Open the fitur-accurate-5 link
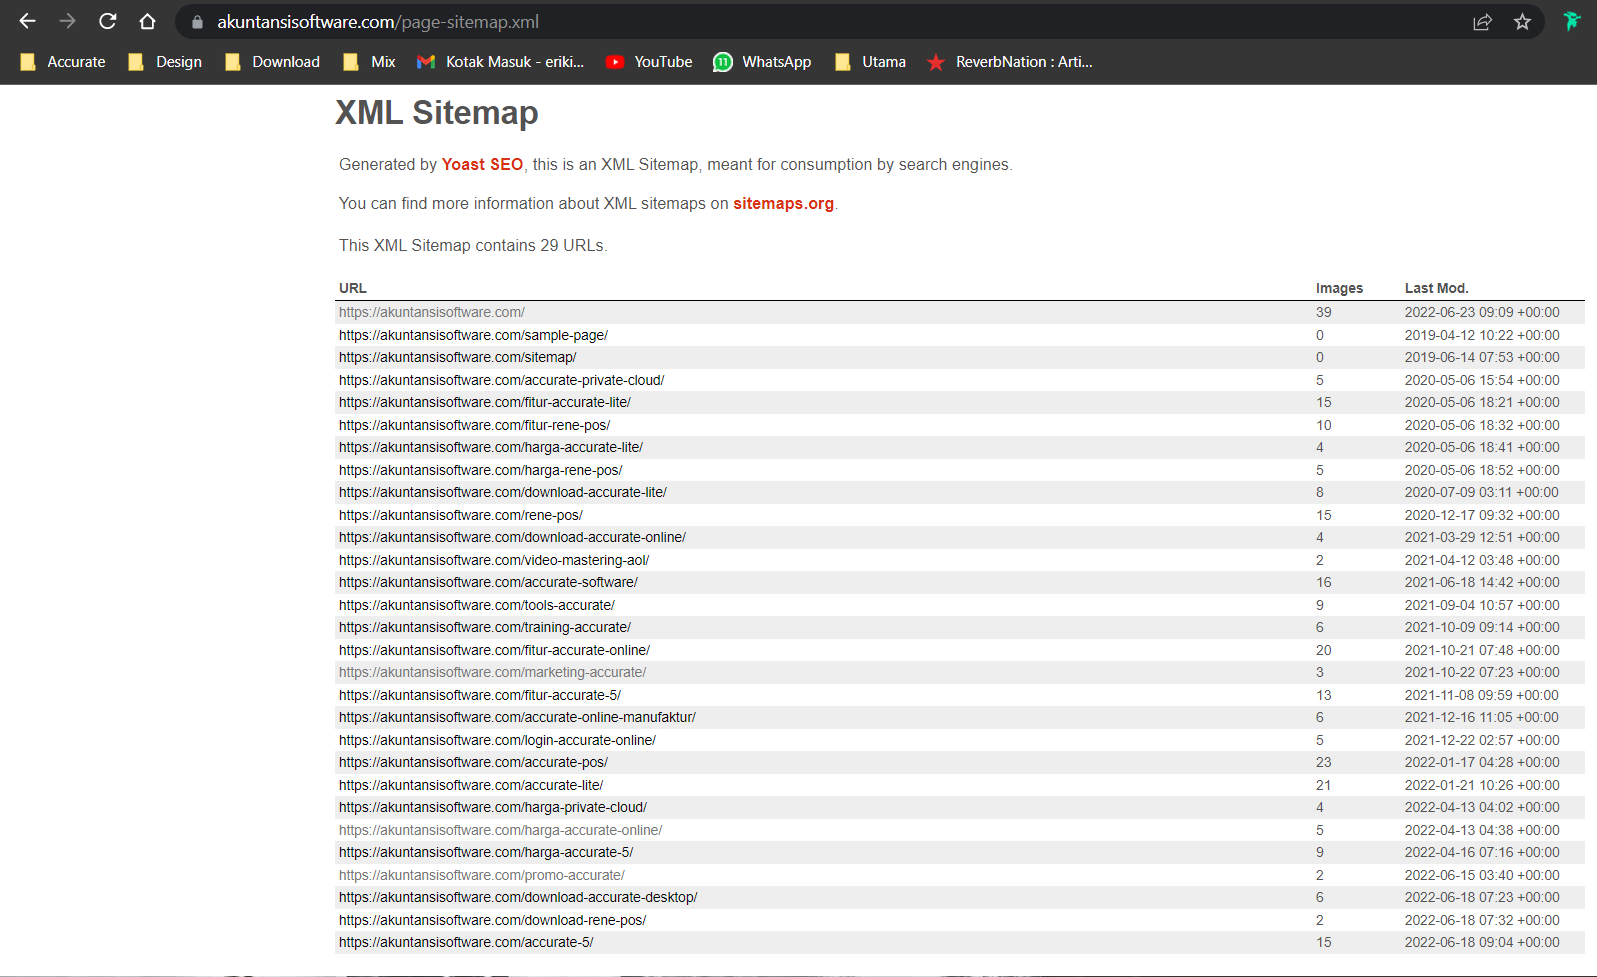Screen dimensions: 1597x977 (x=480, y=696)
